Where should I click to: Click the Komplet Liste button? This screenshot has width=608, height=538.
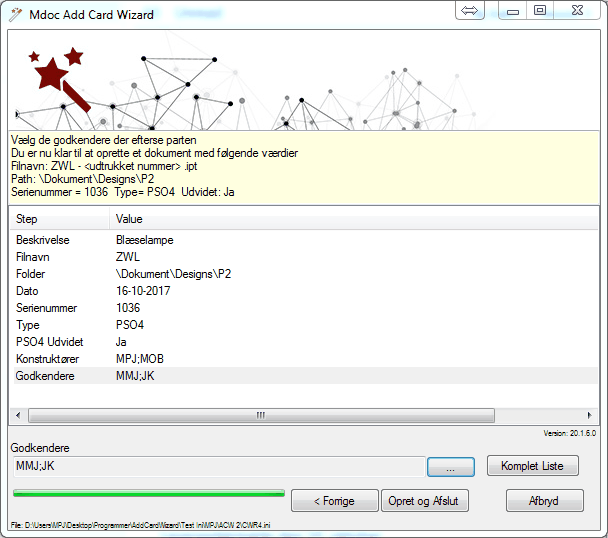[532, 466]
